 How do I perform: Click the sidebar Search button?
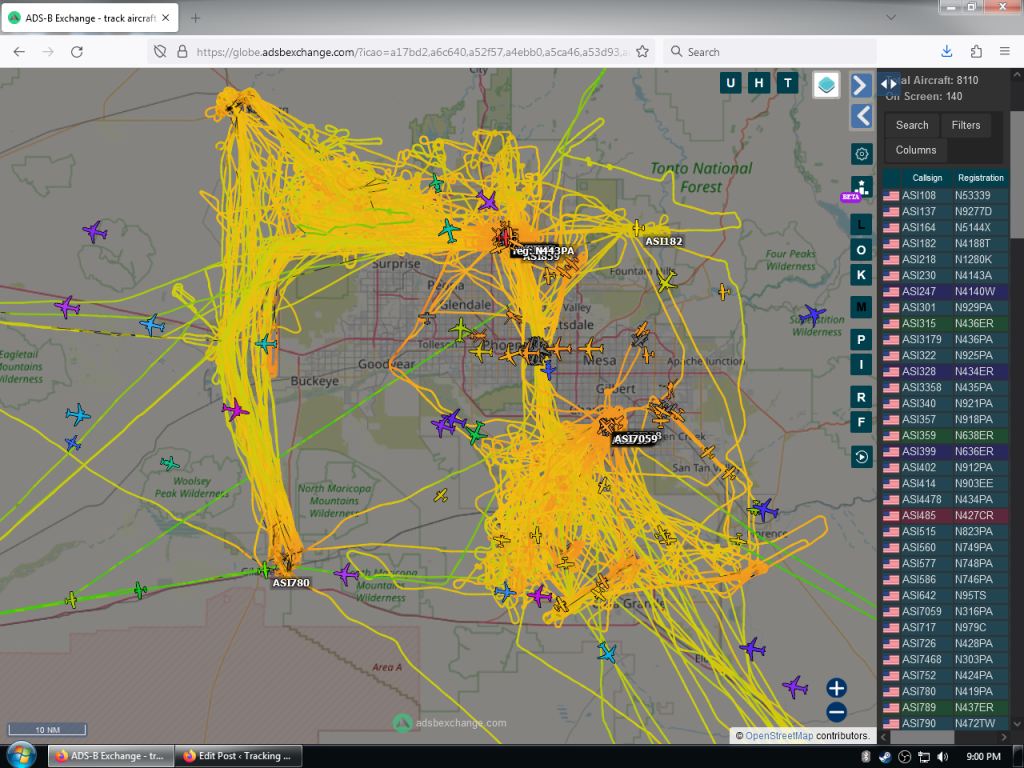click(x=912, y=125)
